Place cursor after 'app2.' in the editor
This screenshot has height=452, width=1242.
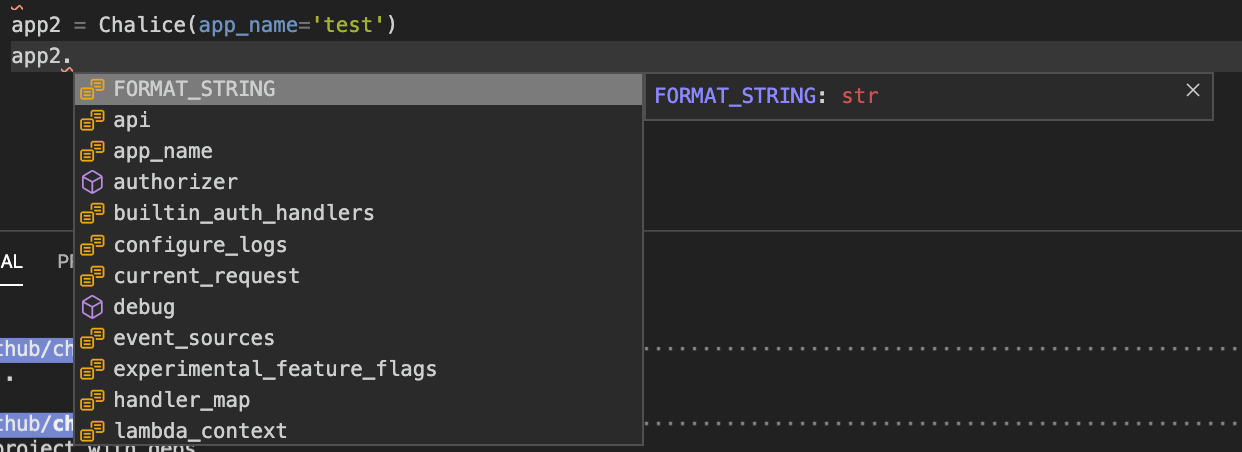(74, 57)
